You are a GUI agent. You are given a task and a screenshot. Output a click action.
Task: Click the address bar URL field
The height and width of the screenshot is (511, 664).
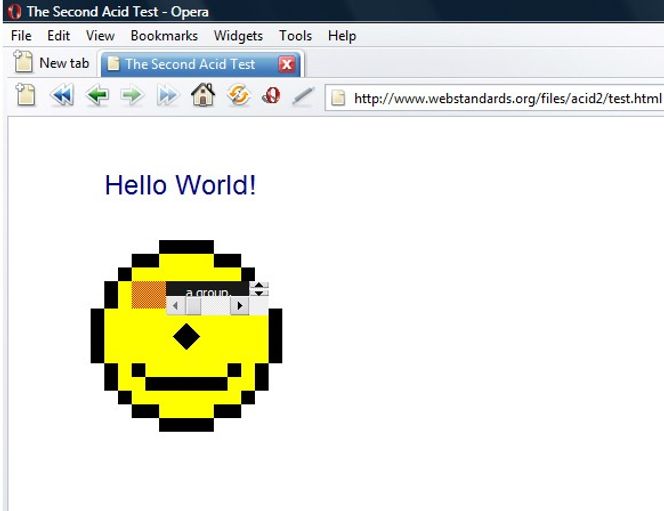494,98
